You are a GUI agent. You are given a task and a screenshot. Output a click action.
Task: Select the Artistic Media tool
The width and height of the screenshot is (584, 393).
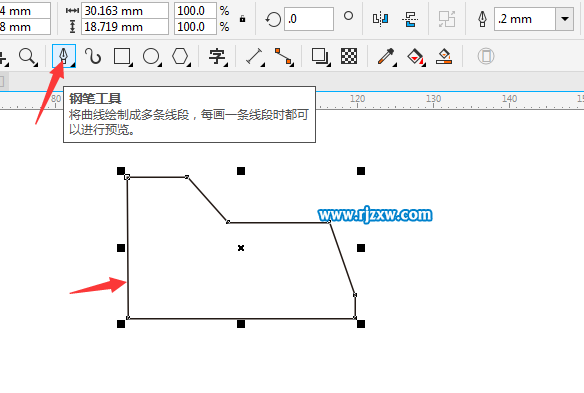93,57
